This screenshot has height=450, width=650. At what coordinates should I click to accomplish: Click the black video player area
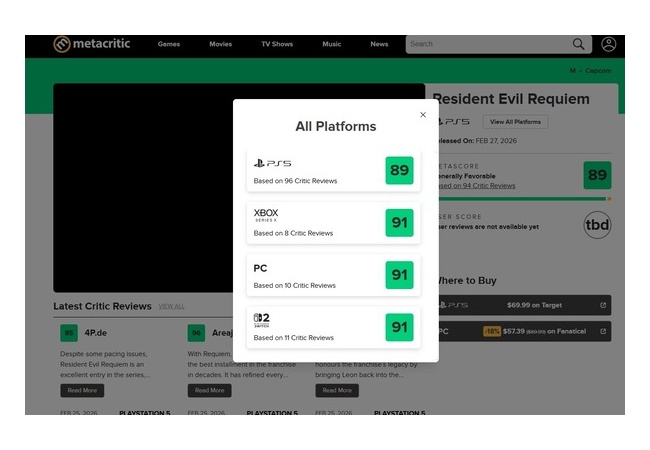pos(143,188)
